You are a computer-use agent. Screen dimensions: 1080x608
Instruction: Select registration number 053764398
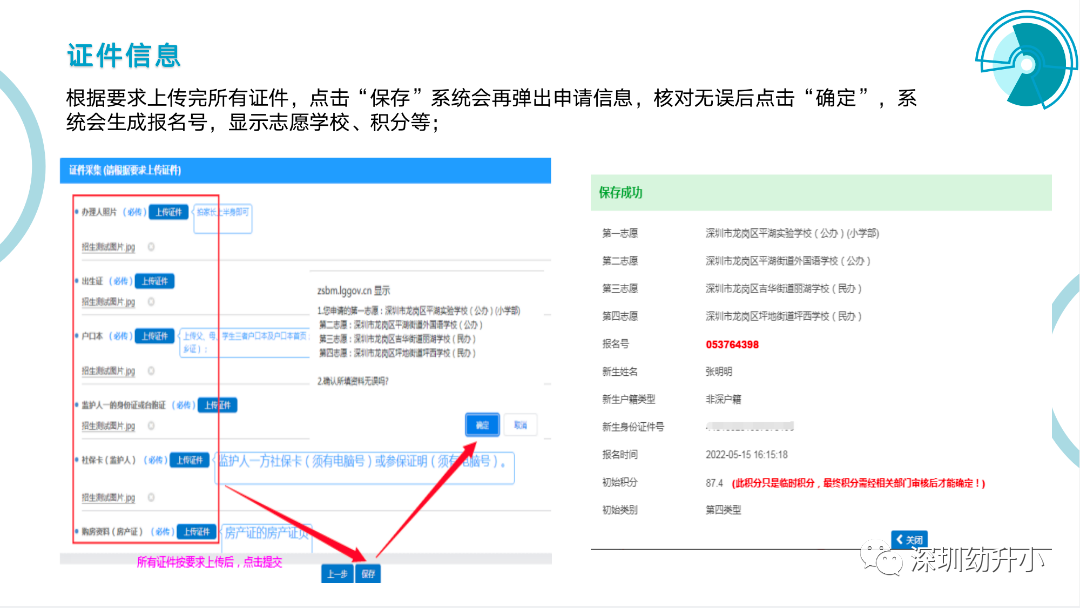coord(732,344)
